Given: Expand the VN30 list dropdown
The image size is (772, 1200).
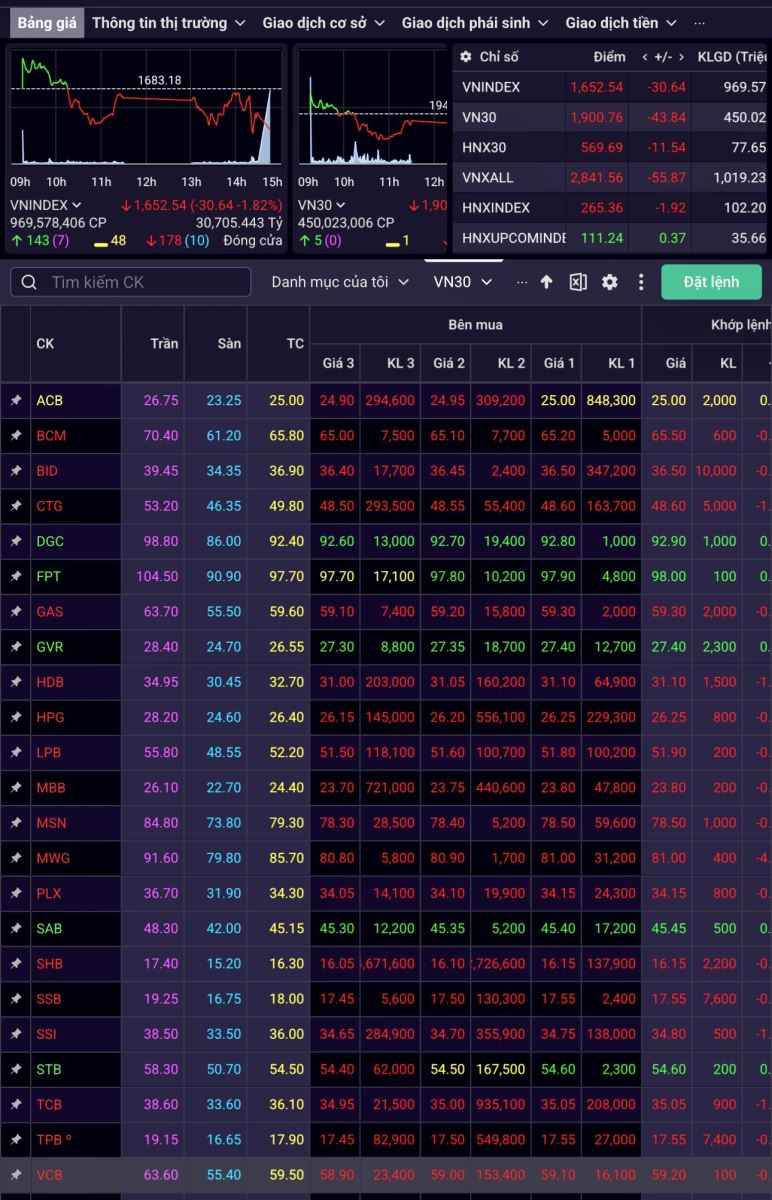Looking at the screenshot, I should [463, 282].
